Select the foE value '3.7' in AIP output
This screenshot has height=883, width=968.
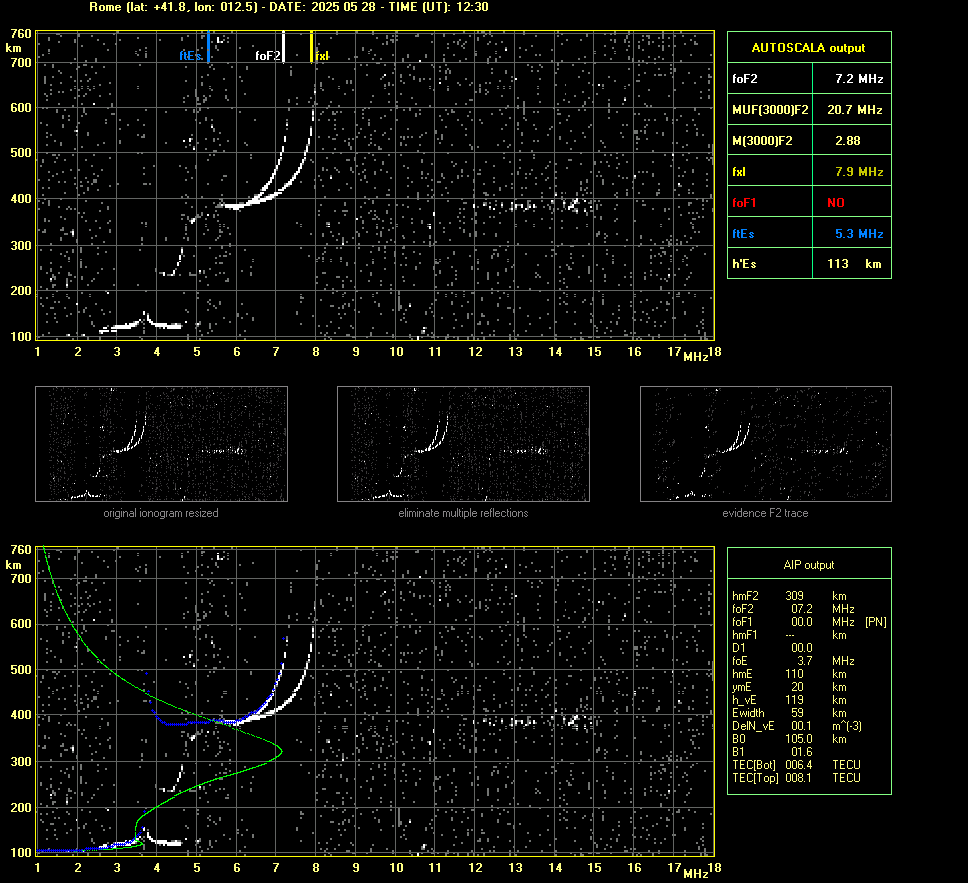point(804,661)
